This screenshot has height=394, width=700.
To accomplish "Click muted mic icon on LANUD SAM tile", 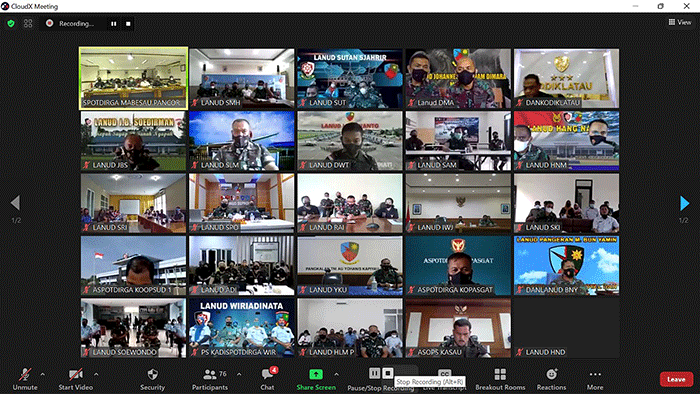I will click(411, 165).
